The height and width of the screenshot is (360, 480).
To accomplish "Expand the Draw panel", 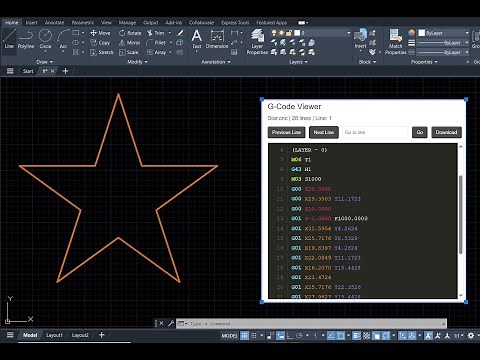I will [44, 62].
